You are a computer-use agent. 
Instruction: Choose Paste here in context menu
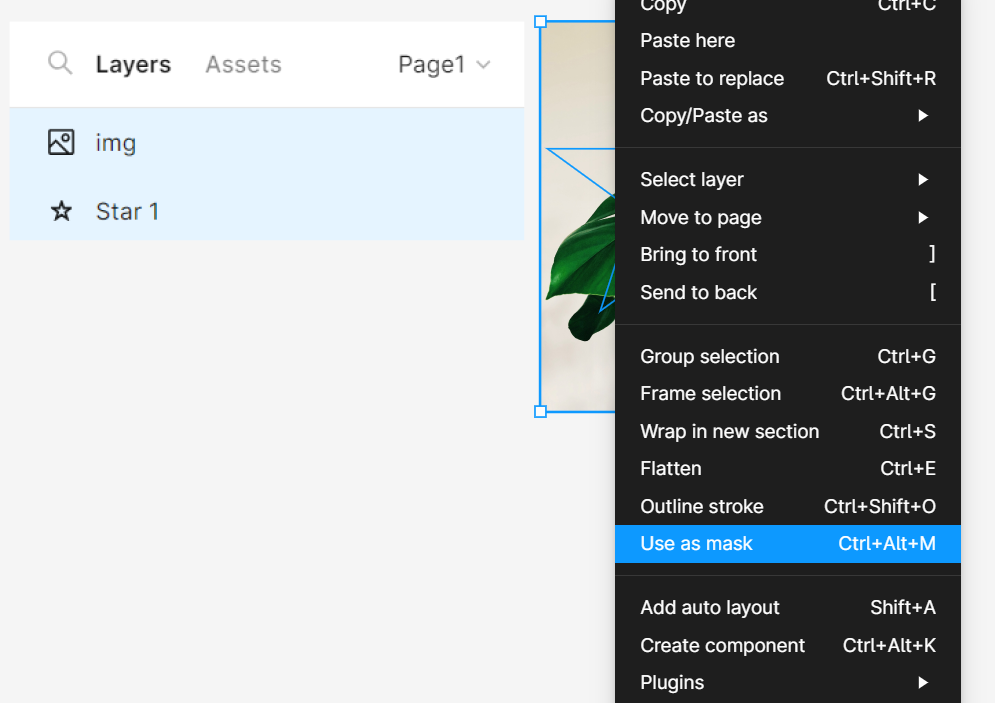coord(787,41)
